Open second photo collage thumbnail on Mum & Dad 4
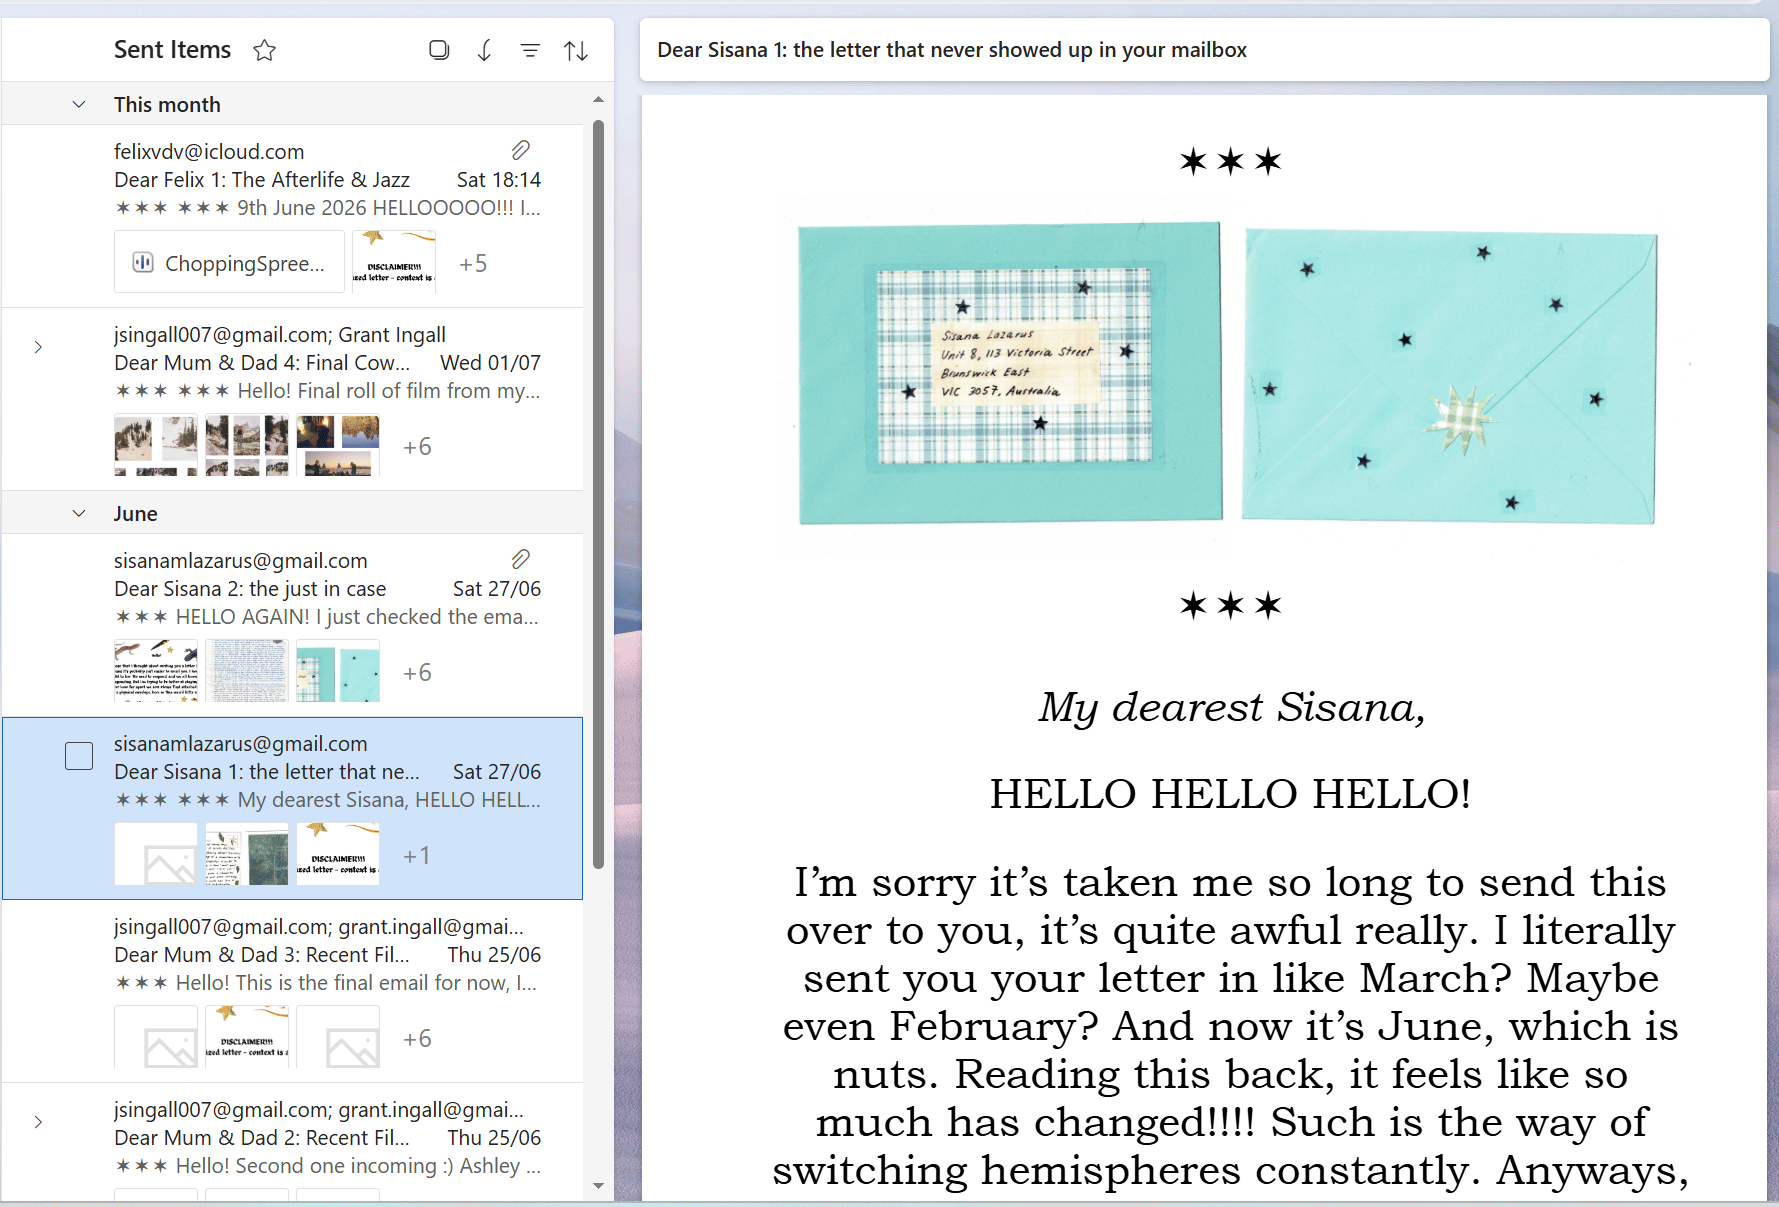 [x=247, y=445]
